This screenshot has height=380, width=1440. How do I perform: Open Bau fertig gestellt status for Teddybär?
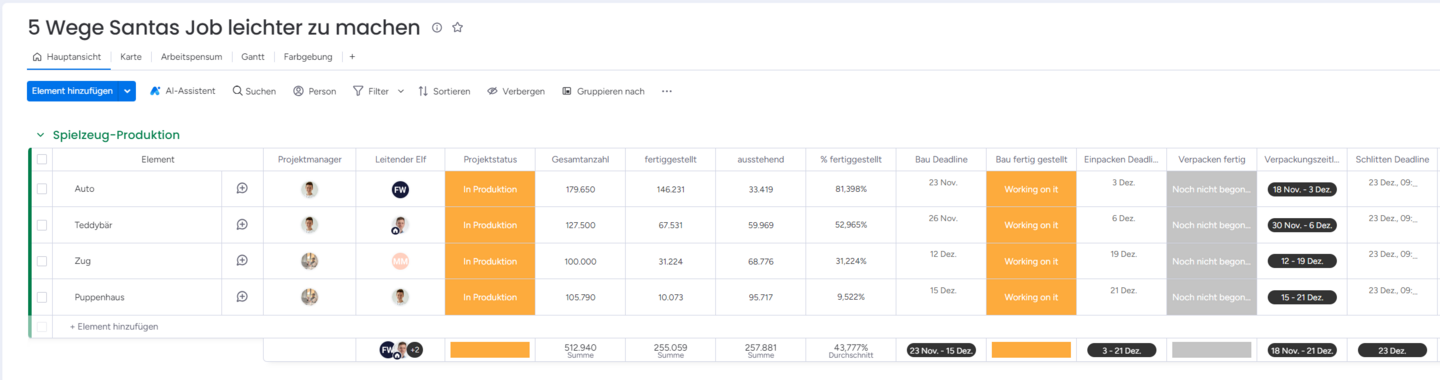coord(1031,225)
